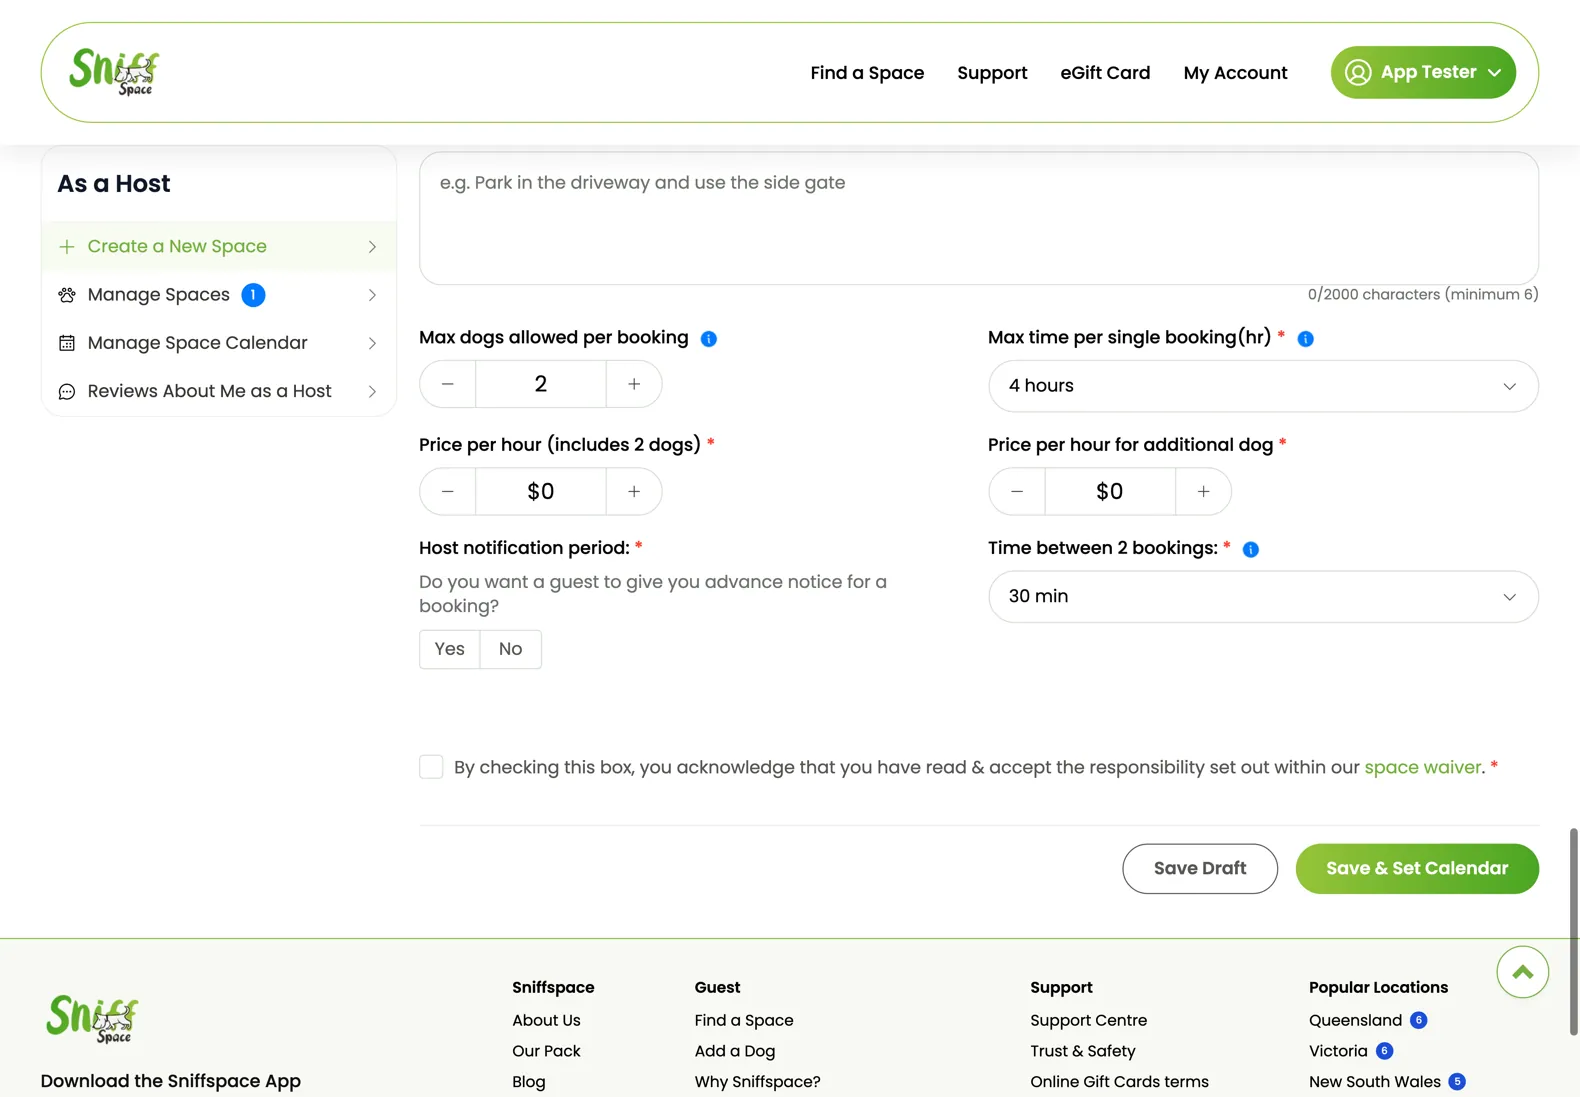Viewport: 1580px width, 1097px height.
Task: Open Trust & Safety footer link
Action: pos(1083,1051)
